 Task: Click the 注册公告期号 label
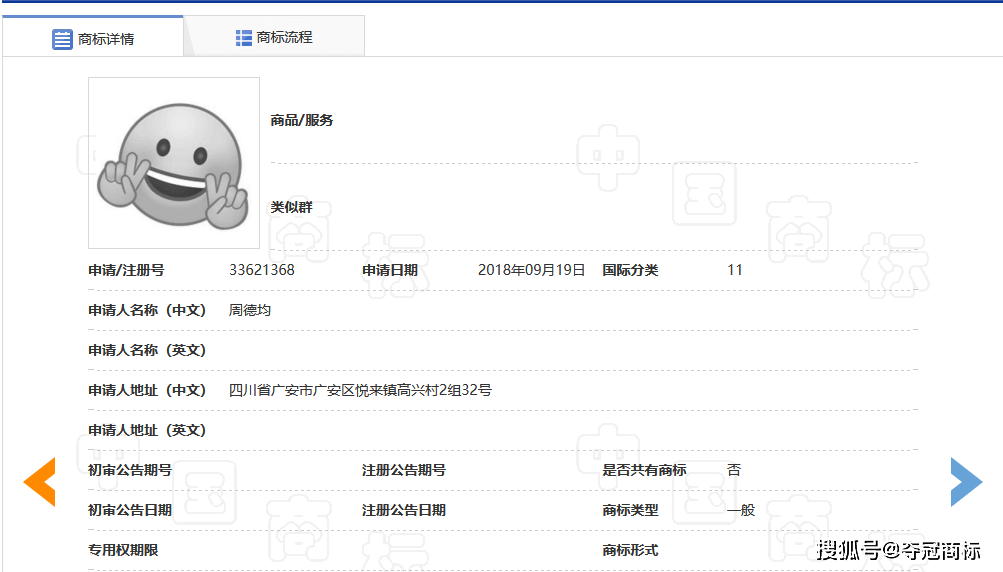[404, 470]
